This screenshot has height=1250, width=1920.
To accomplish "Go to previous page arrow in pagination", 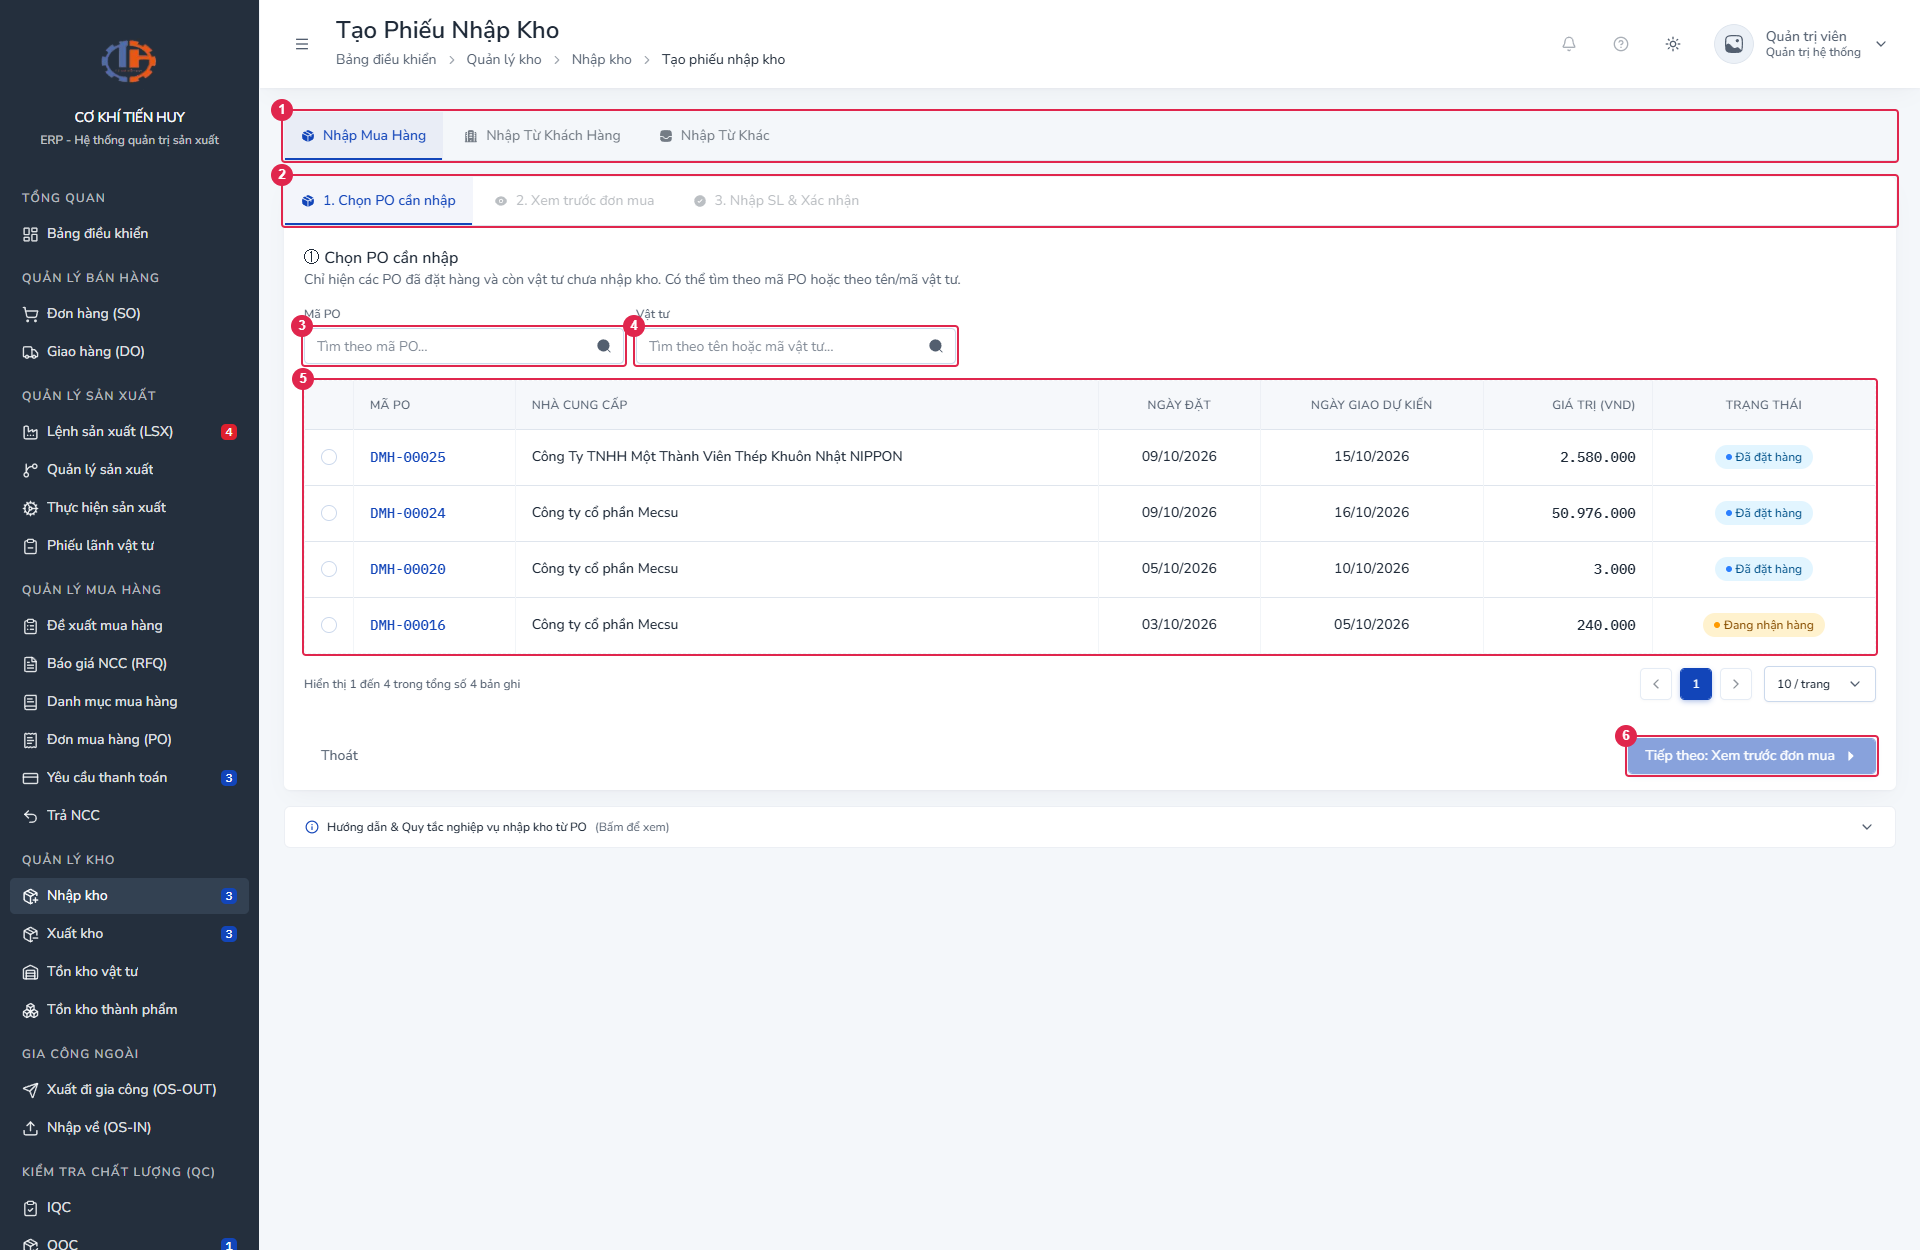I will coord(1656,684).
